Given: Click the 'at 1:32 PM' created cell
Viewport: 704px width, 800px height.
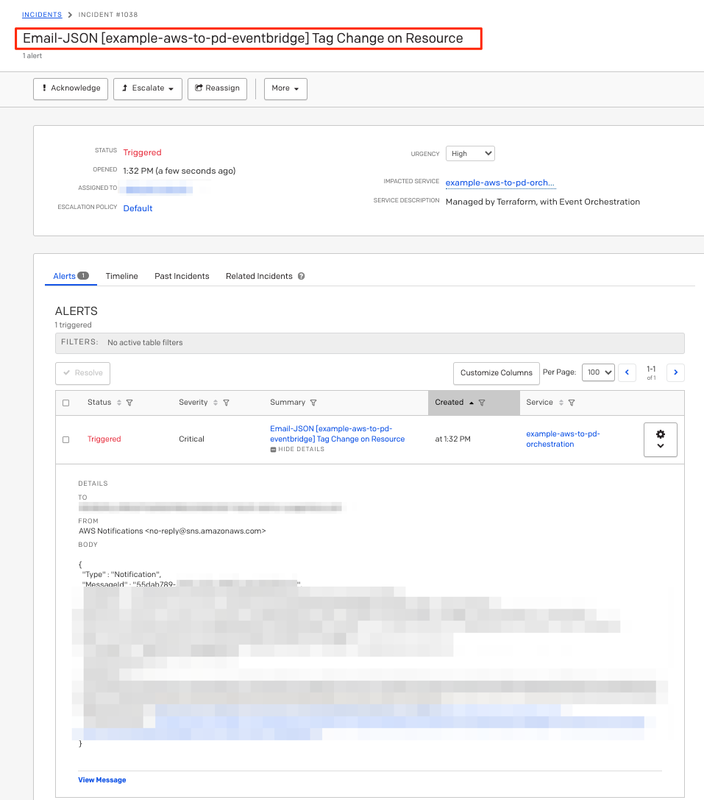Looking at the screenshot, I should 452,439.
